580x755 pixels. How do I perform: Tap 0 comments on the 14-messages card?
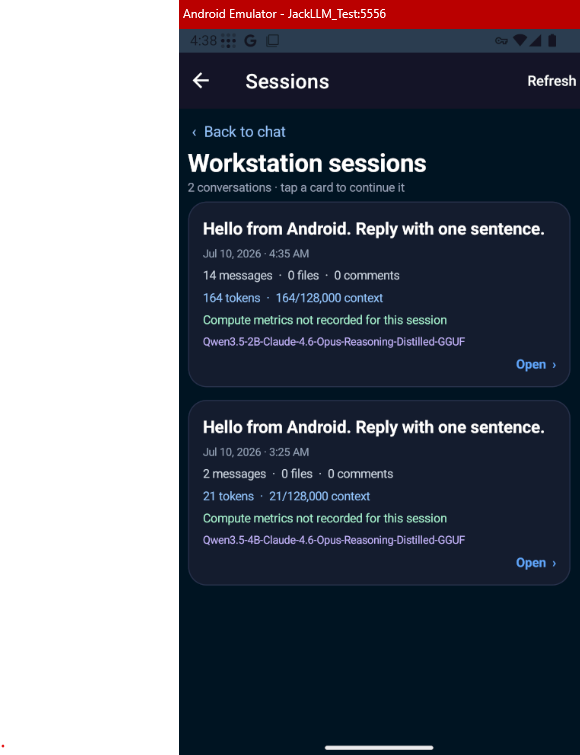click(367, 275)
